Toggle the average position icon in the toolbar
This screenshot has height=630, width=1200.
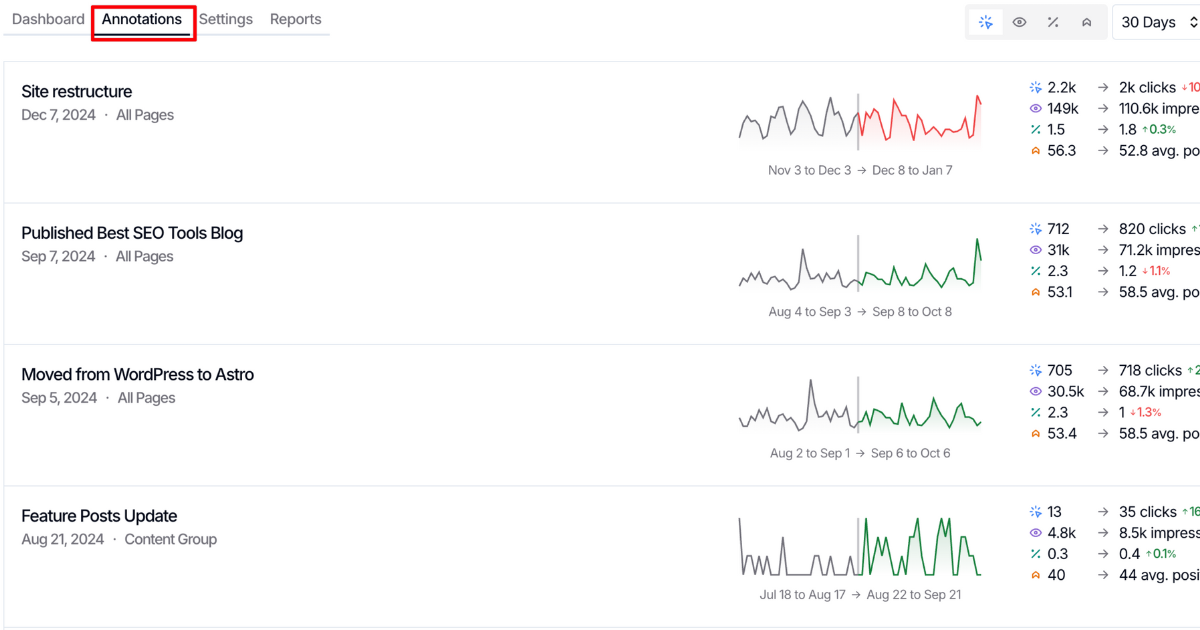(x=1086, y=21)
